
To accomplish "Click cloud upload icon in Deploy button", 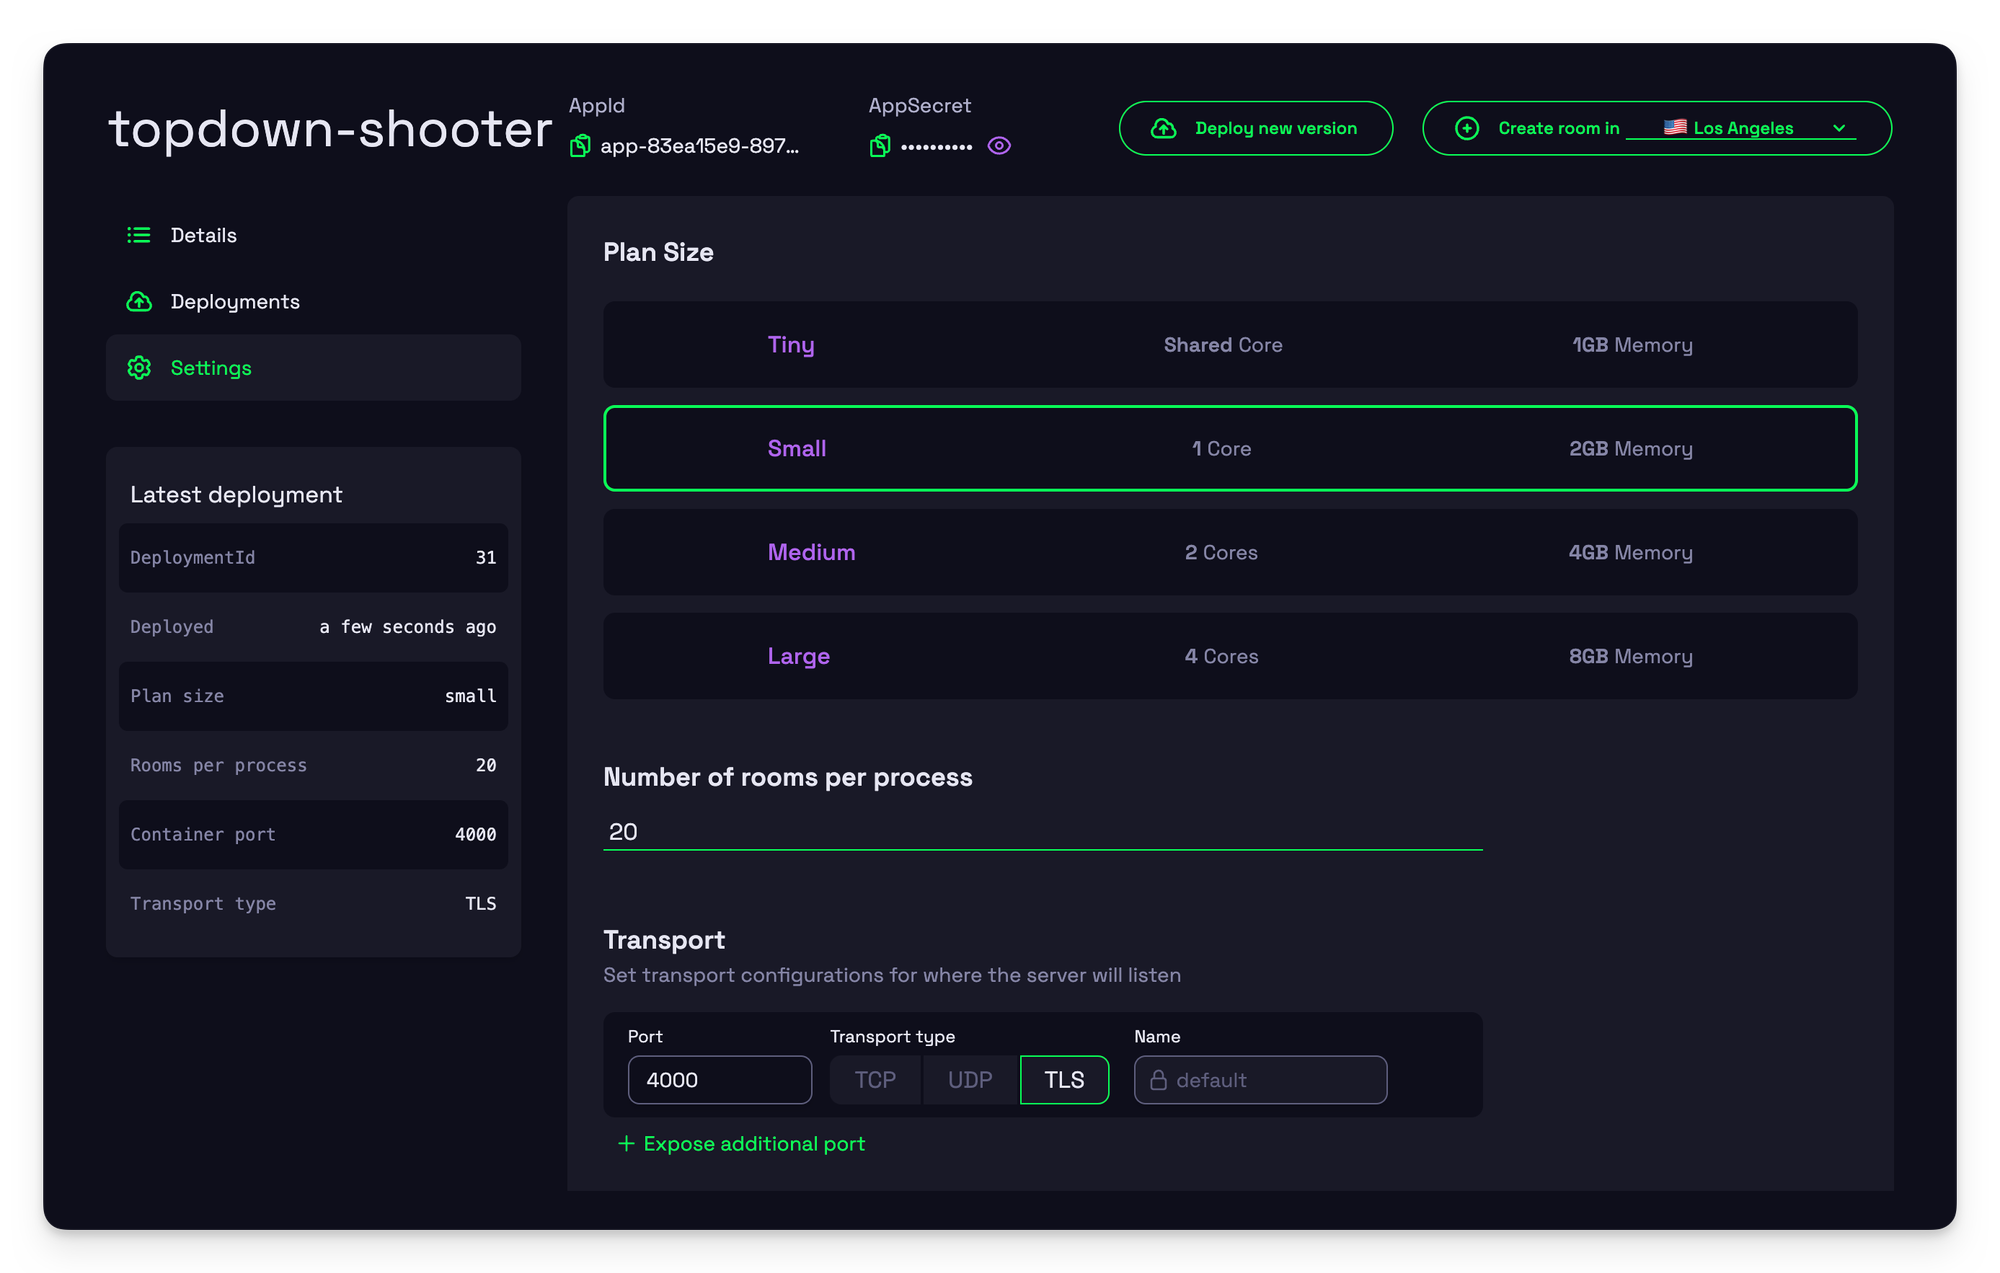I will 1163,128.
